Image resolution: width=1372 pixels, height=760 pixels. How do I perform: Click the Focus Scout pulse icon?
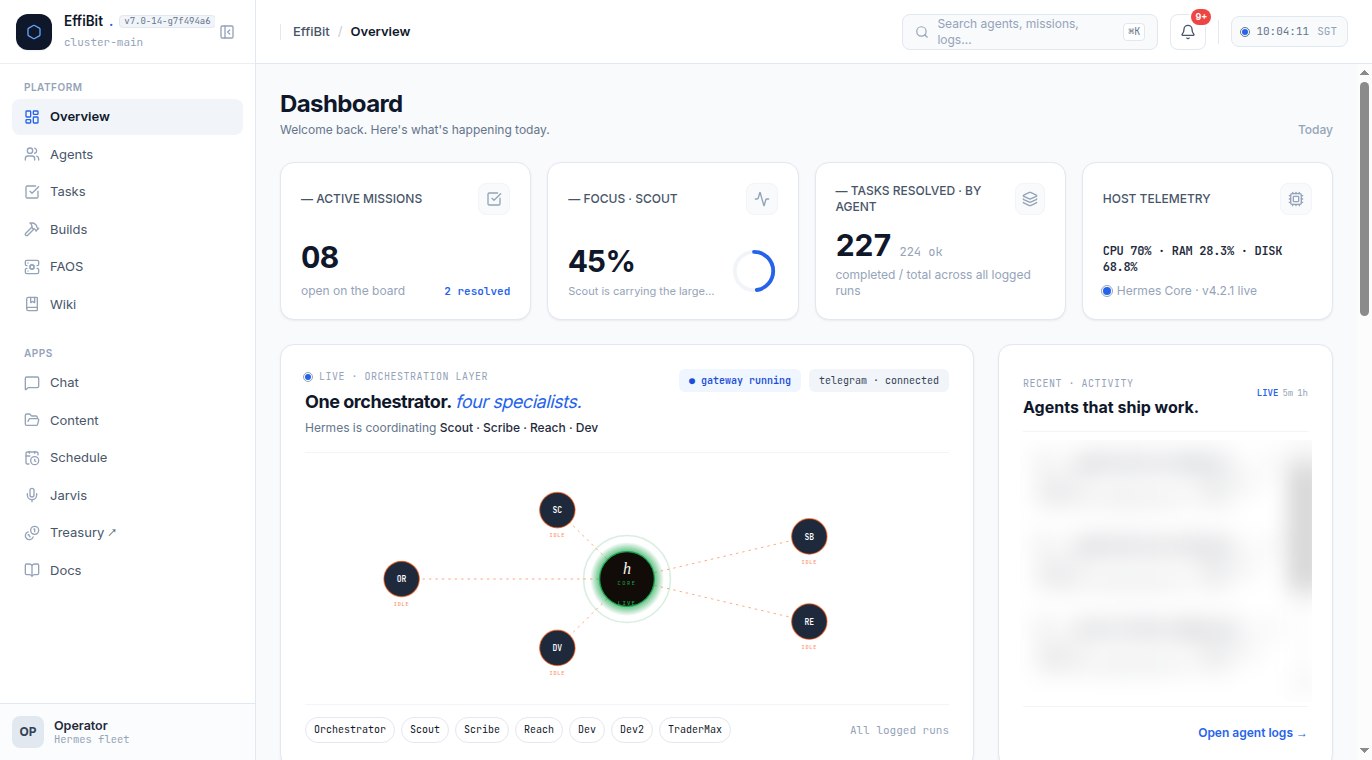pos(762,199)
